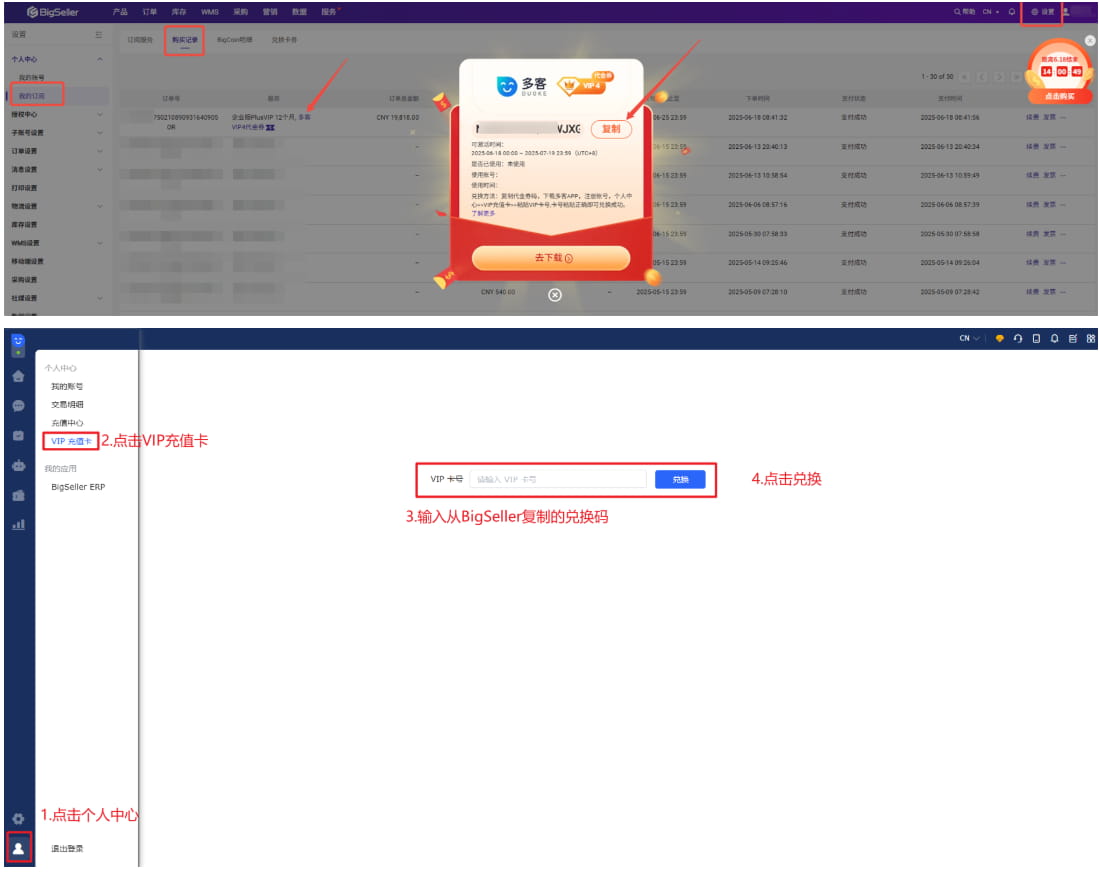Open the Duoke chat bubble icon
Image resolution: width=1099 pixels, height=890 pixels.
[x=18, y=406]
